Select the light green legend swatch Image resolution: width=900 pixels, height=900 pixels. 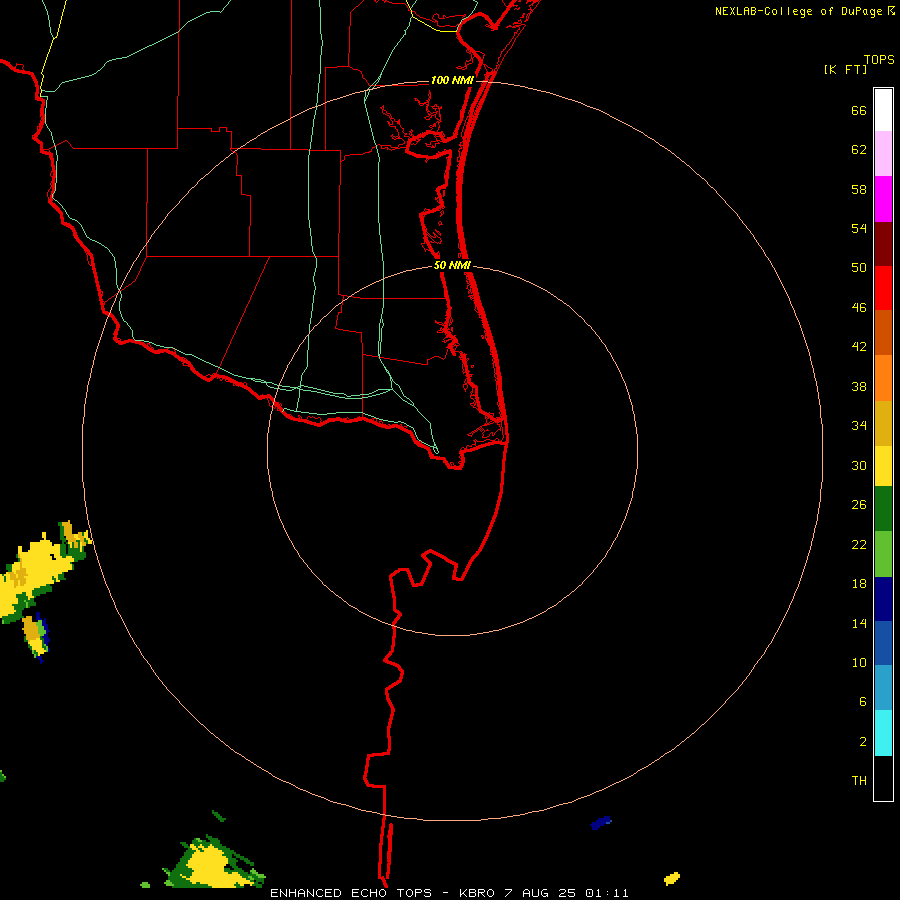pos(883,554)
